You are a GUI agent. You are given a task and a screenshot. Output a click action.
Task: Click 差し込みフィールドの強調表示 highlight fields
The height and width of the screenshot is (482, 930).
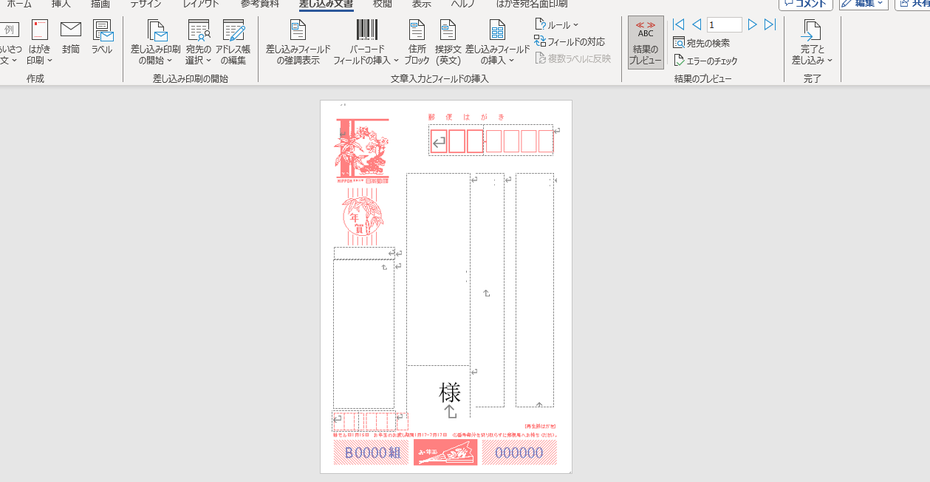tap(298, 43)
